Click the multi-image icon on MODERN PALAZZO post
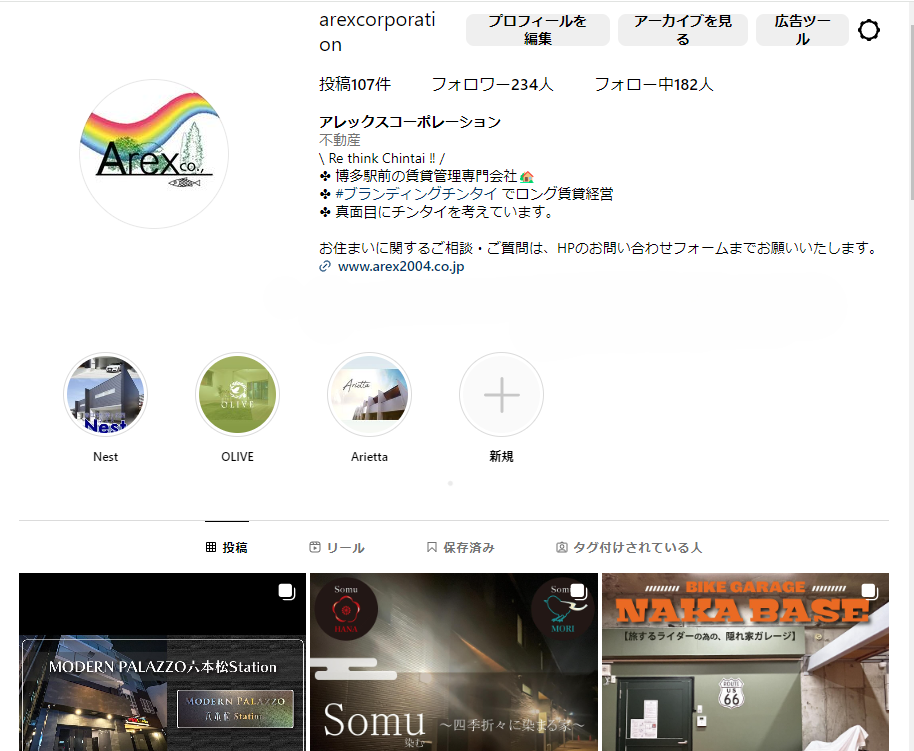Viewport: 914px width, 751px height. (287, 591)
